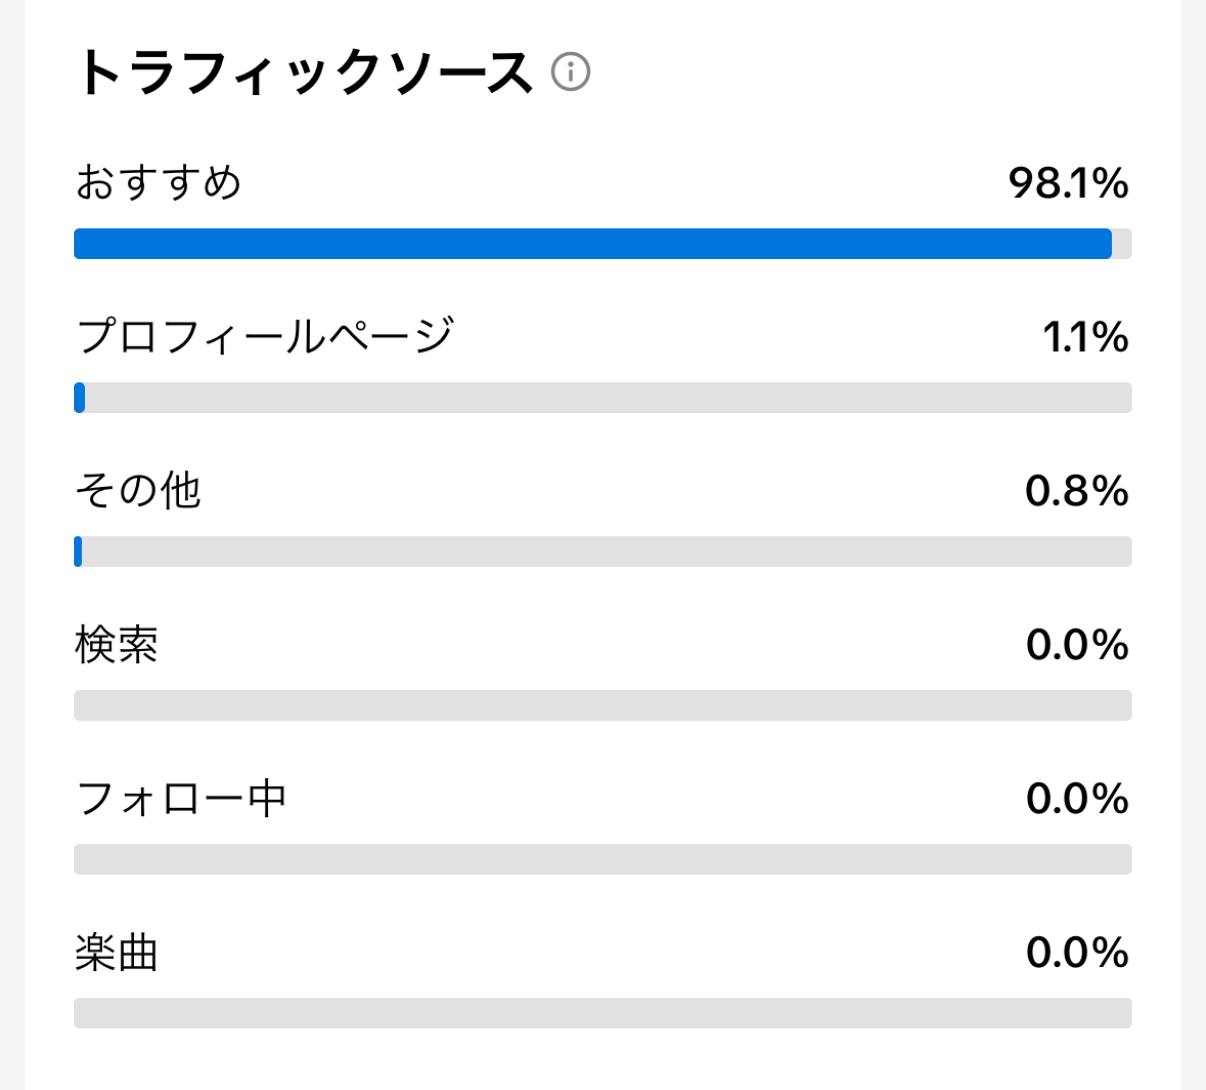Screen dimensions: 1206x1090
Task: Click the プロフィールページ progress bar
Action: (602, 398)
